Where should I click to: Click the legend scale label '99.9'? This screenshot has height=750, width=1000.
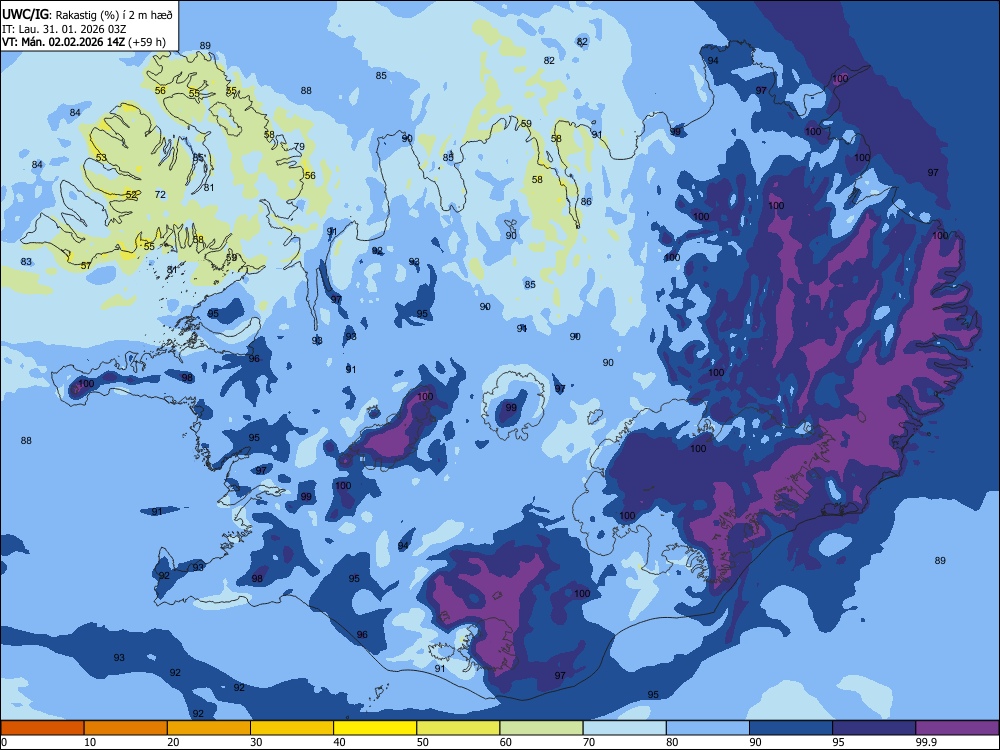pyautogui.click(x=926, y=742)
